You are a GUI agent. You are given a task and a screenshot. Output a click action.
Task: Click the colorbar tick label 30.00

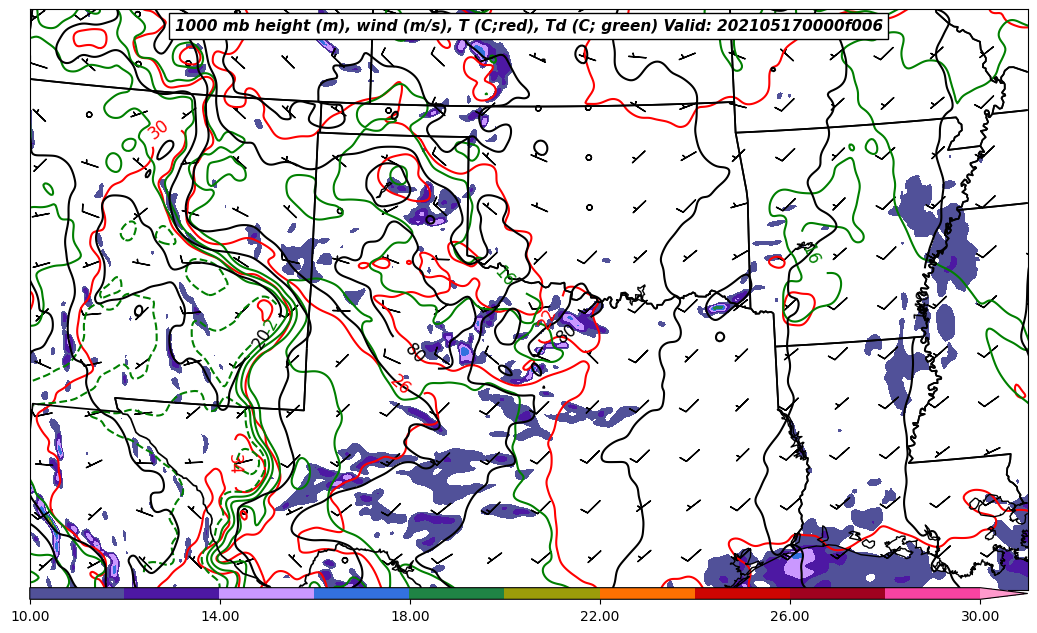coord(980,616)
